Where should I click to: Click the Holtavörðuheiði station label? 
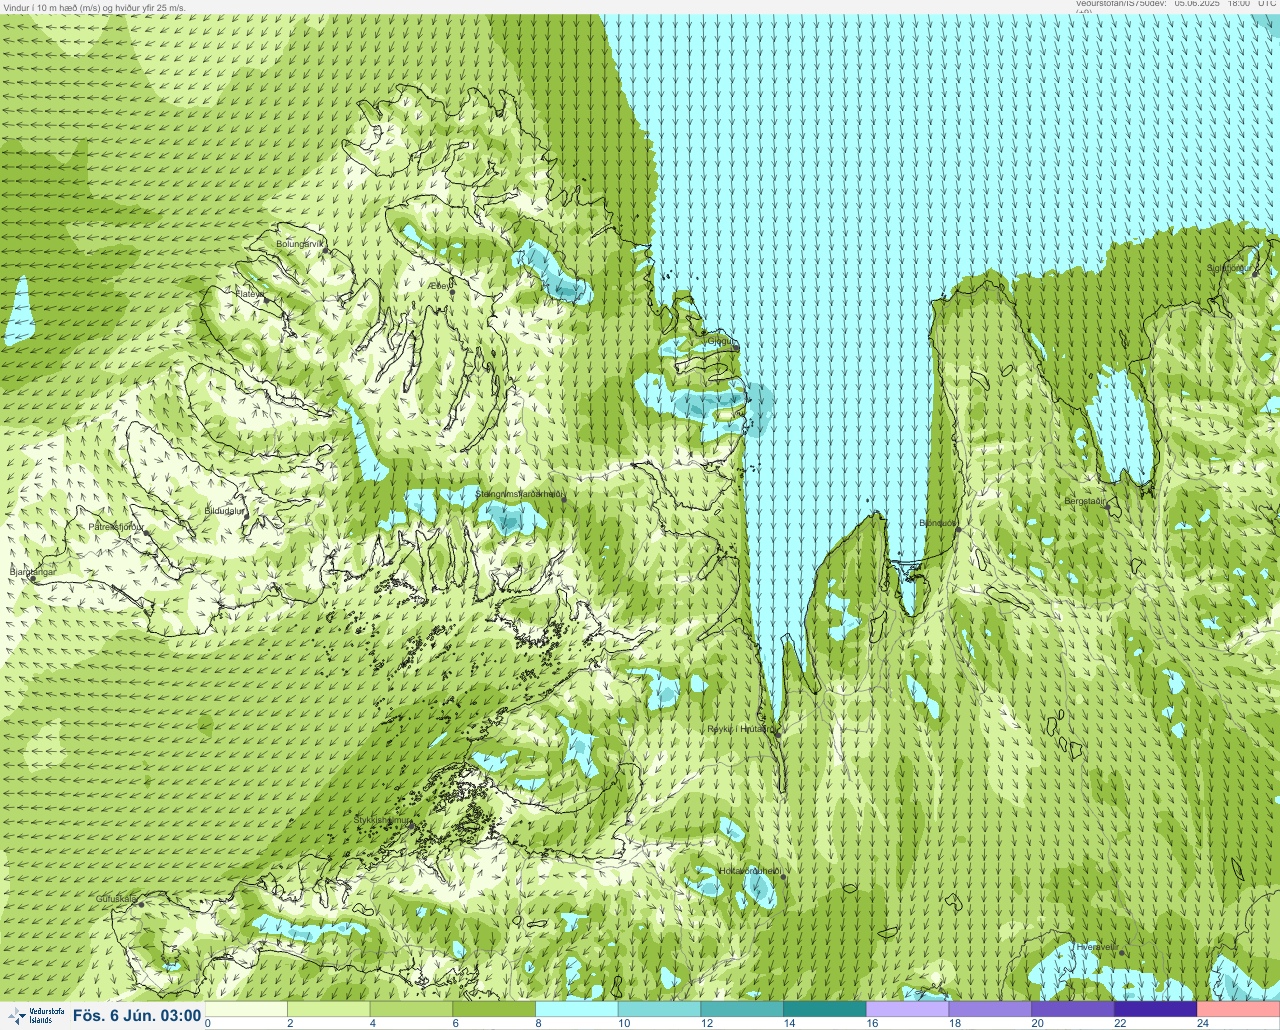coord(749,871)
